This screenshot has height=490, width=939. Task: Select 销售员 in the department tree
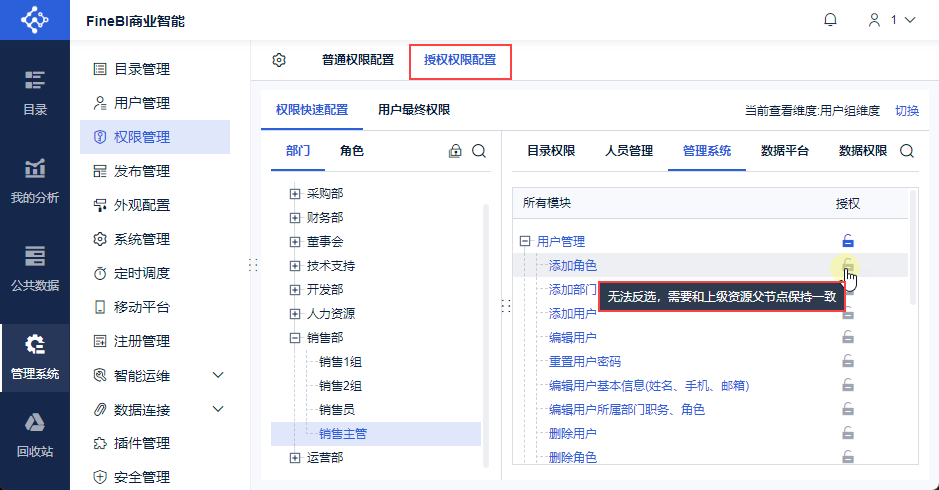(x=337, y=410)
